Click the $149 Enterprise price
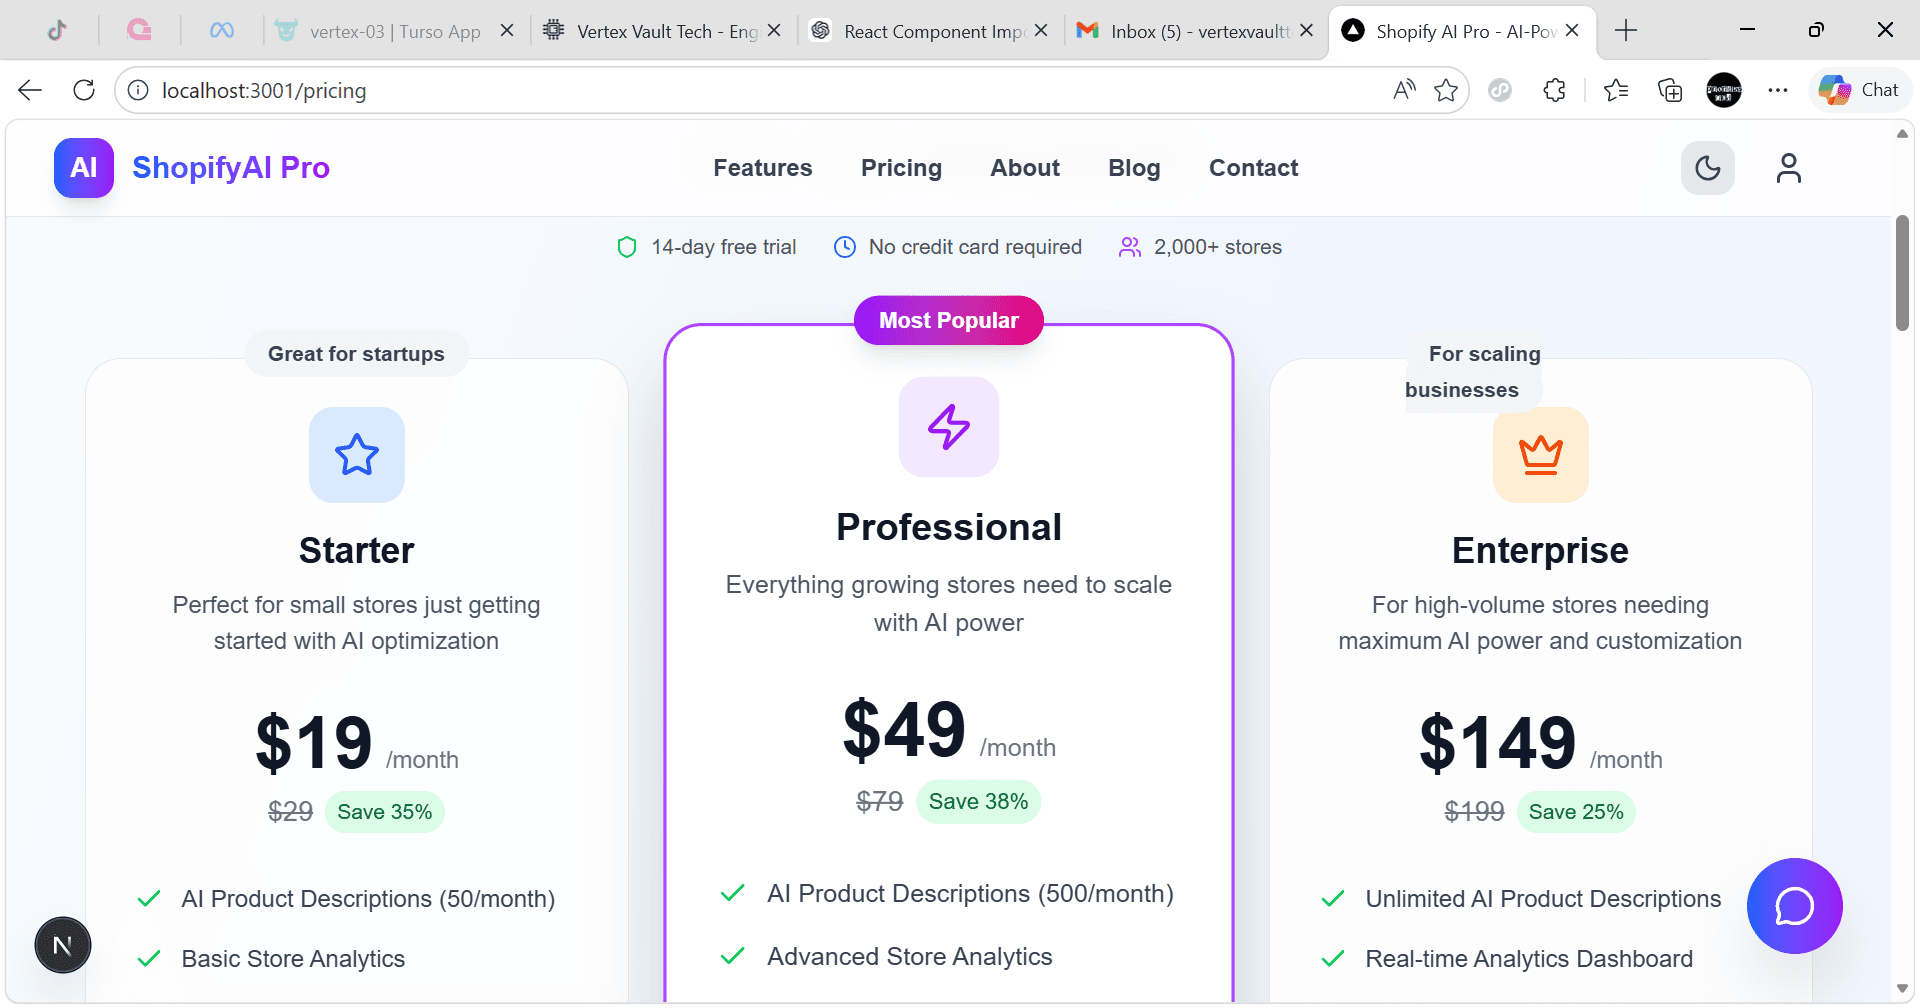The height and width of the screenshot is (1008, 1920). click(1498, 743)
